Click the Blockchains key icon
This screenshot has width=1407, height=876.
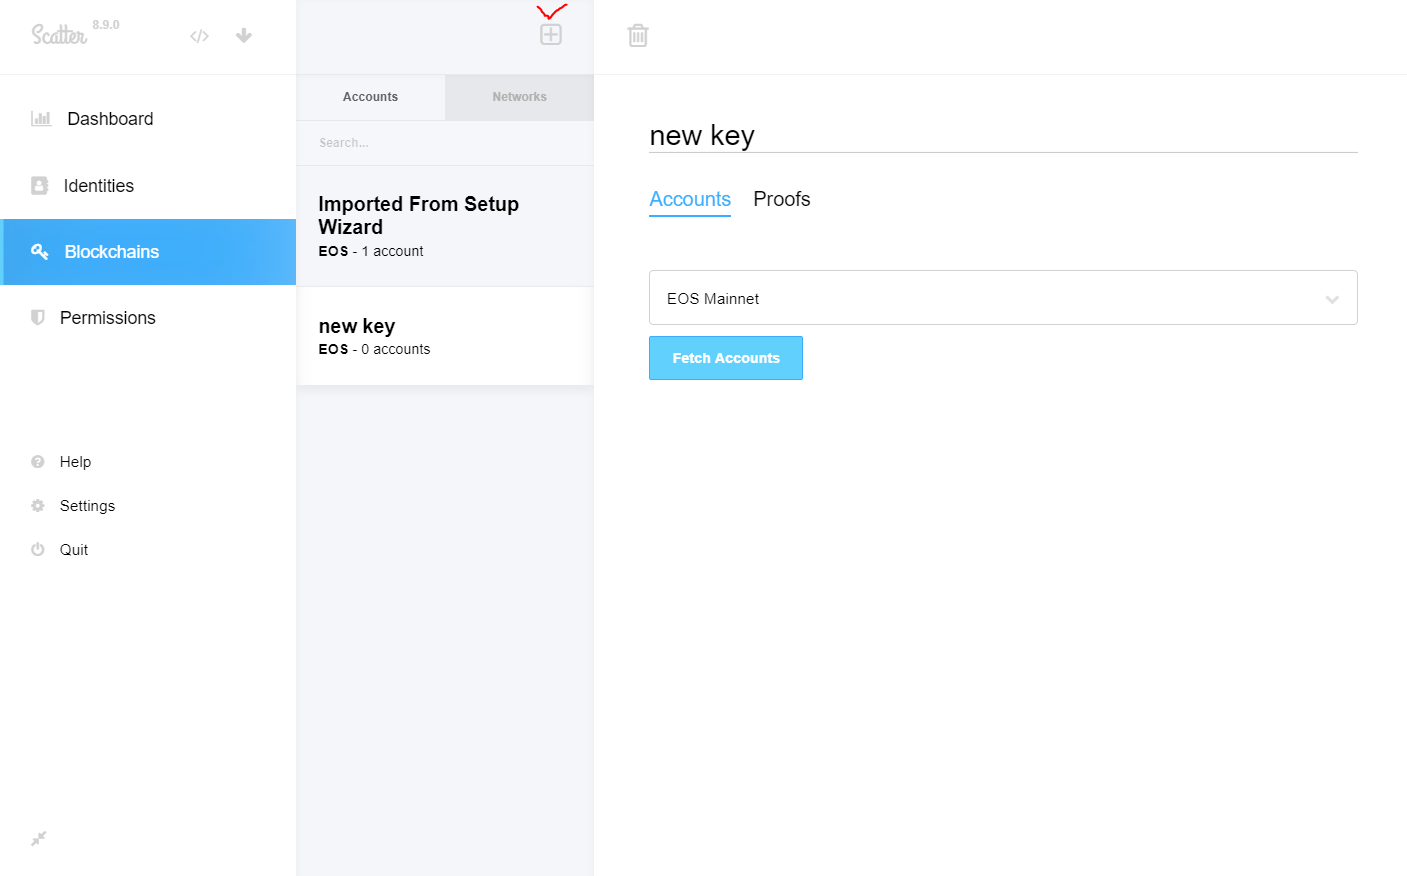40,252
